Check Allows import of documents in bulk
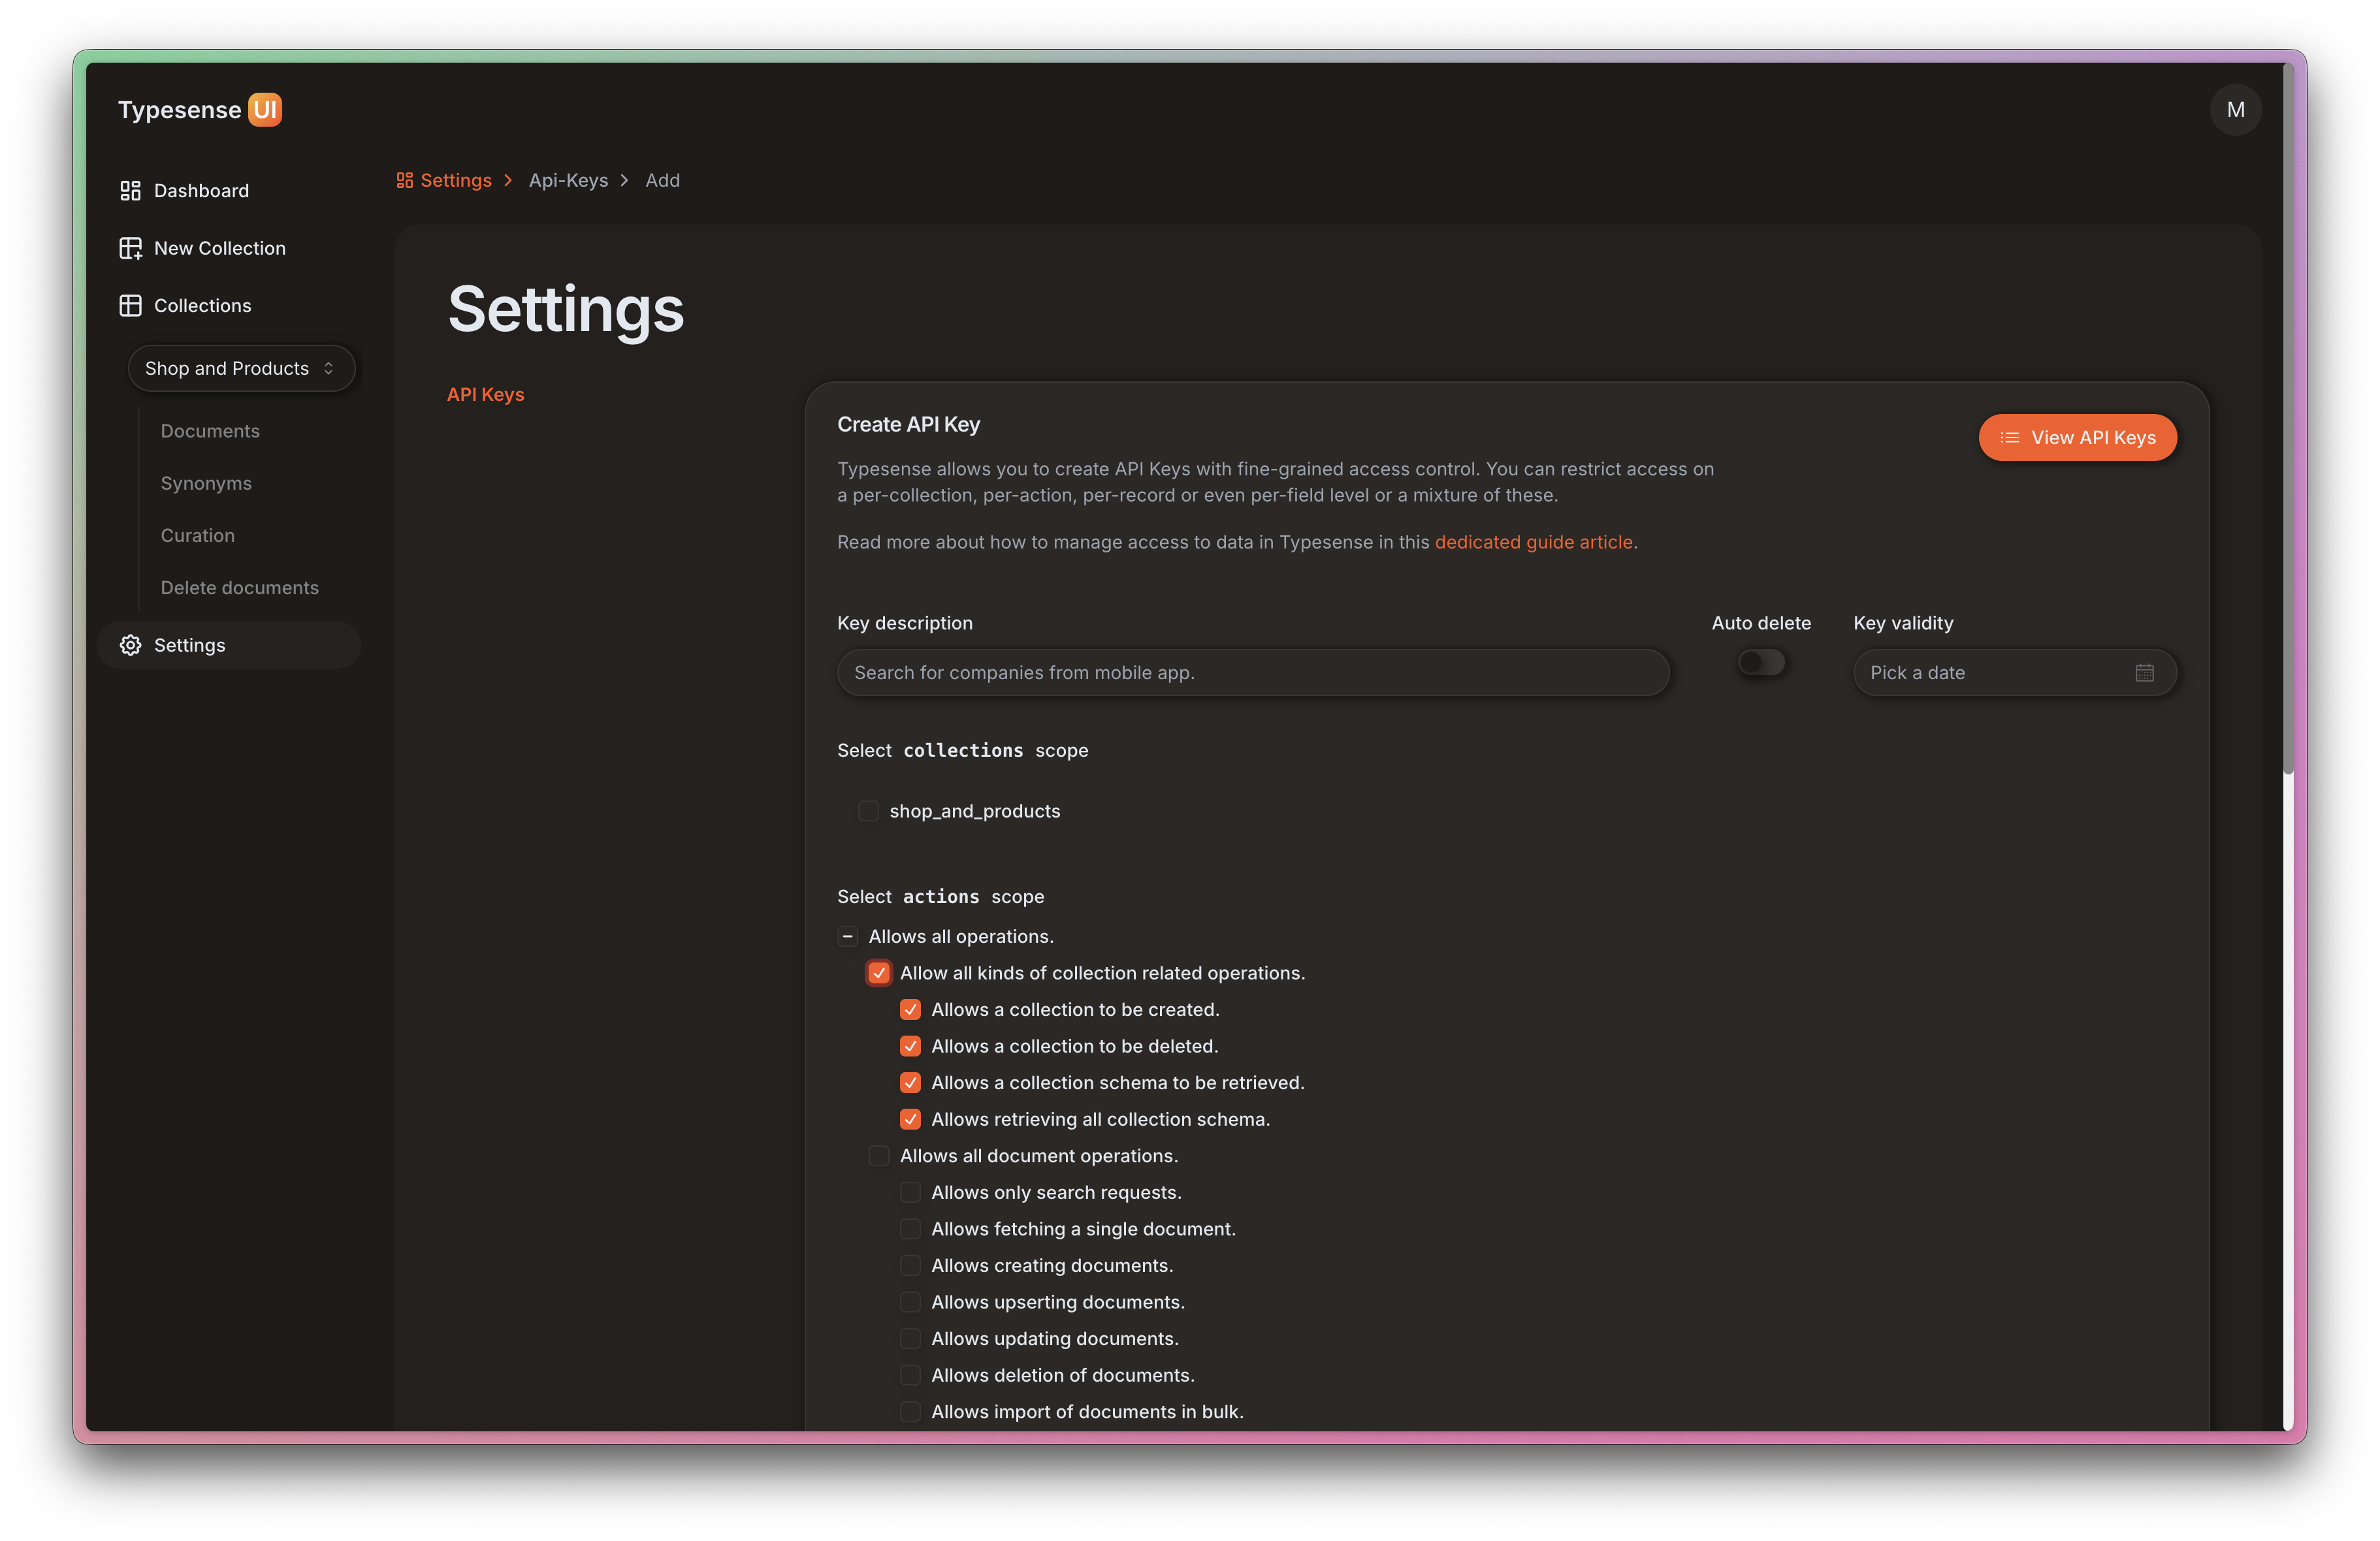The height and width of the screenshot is (1541, 2380). pyautogui.click(x=910, y=1412)
